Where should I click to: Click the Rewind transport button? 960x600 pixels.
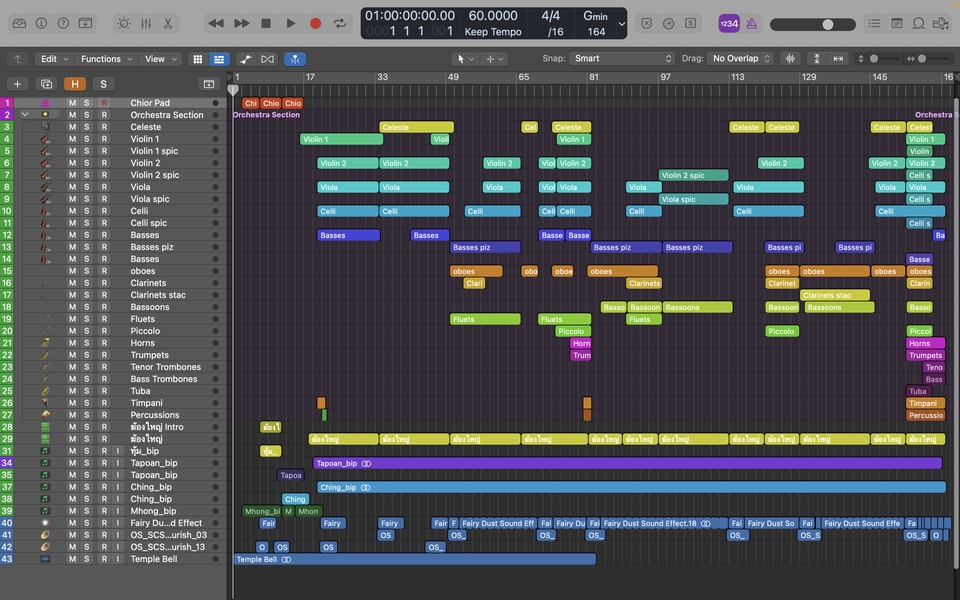click(216, 23)
